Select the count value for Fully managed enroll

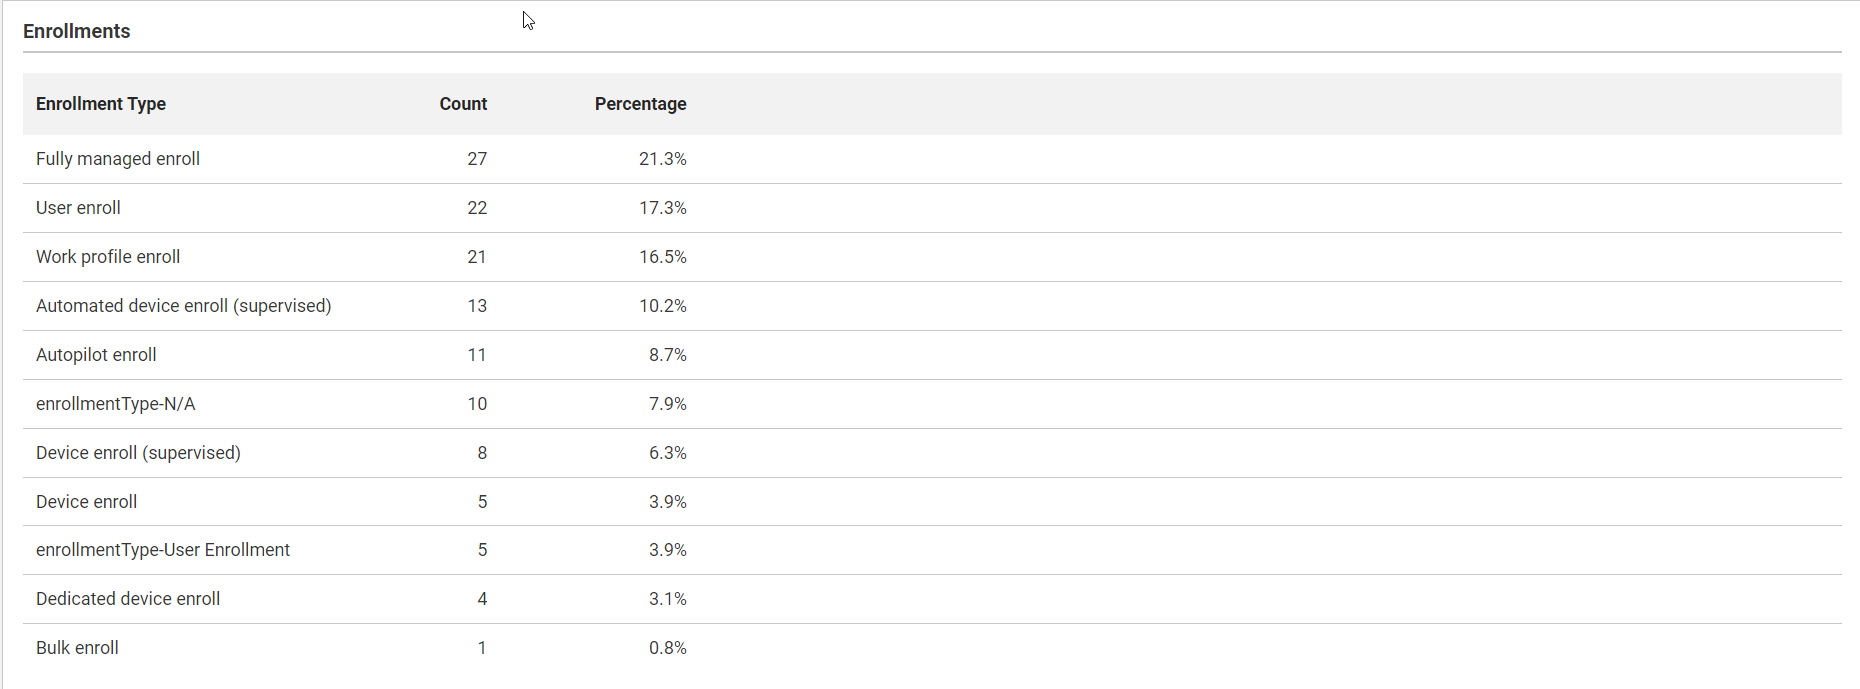tap(477, 158)
